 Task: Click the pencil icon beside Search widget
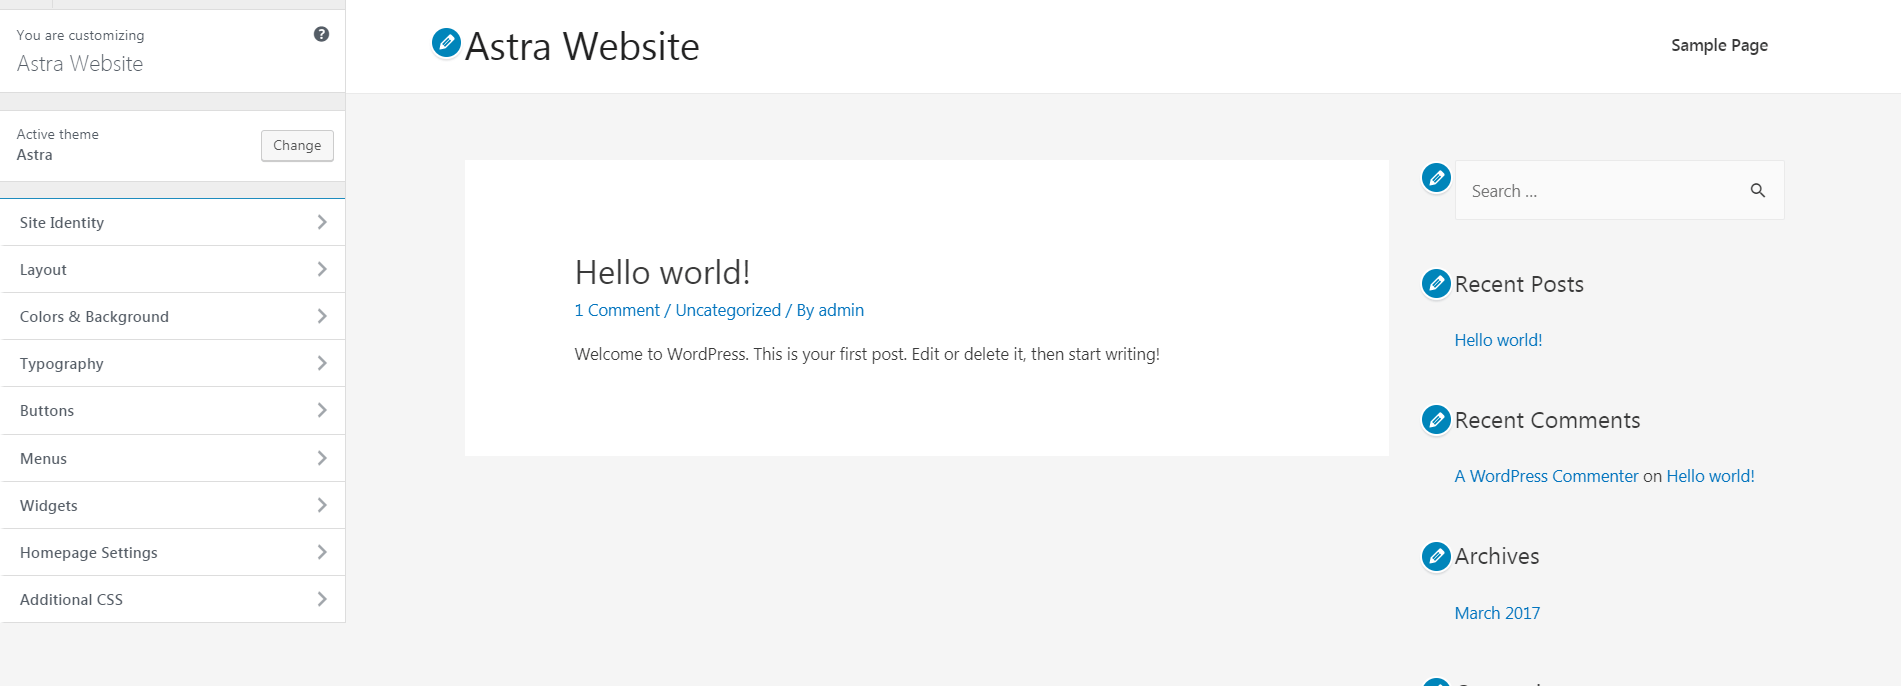pos(1436,178)
